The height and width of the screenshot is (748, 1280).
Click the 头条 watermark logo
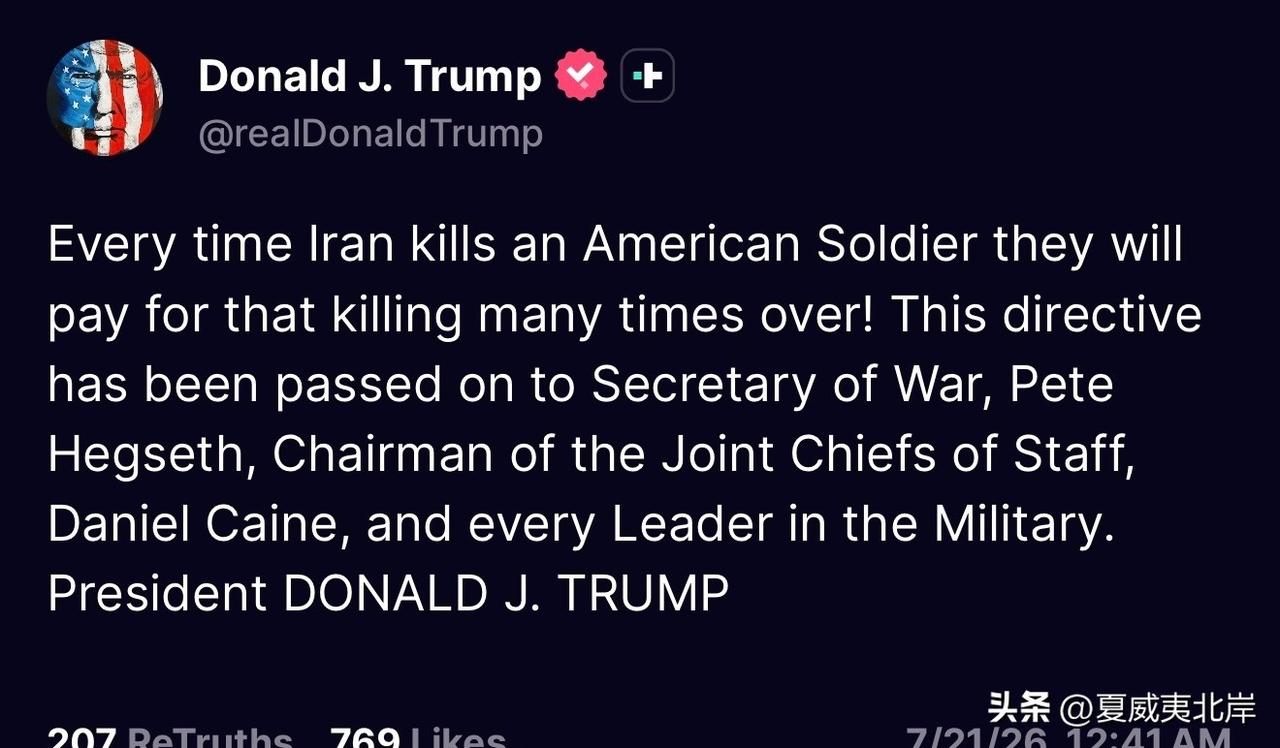pyautogui.click(x=1019, y=708)
